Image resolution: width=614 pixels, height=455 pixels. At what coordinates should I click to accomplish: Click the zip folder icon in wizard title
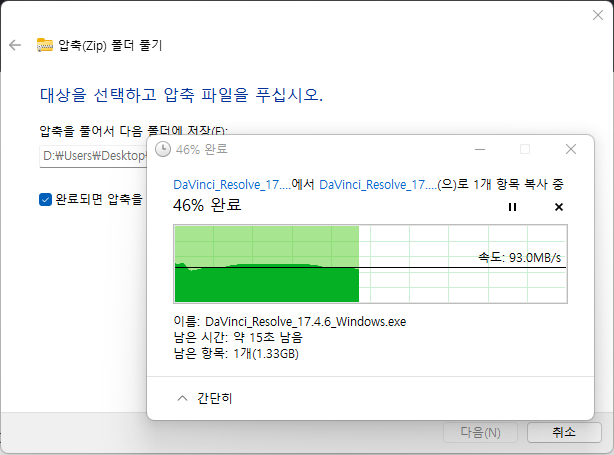pyautogui.click(x=45, y=45)
